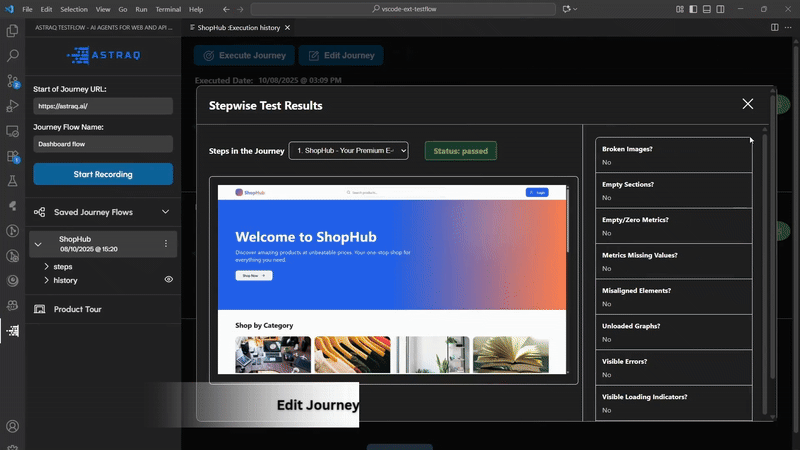
Task: Open Source Control view with badge
Action: [12, 81]
